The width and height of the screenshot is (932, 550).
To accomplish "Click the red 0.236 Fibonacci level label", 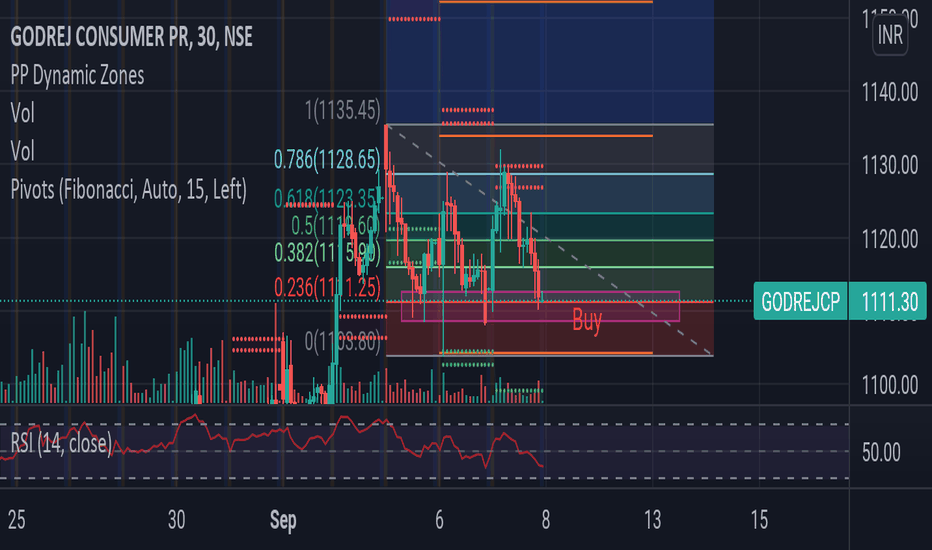I will coord(327,287).
